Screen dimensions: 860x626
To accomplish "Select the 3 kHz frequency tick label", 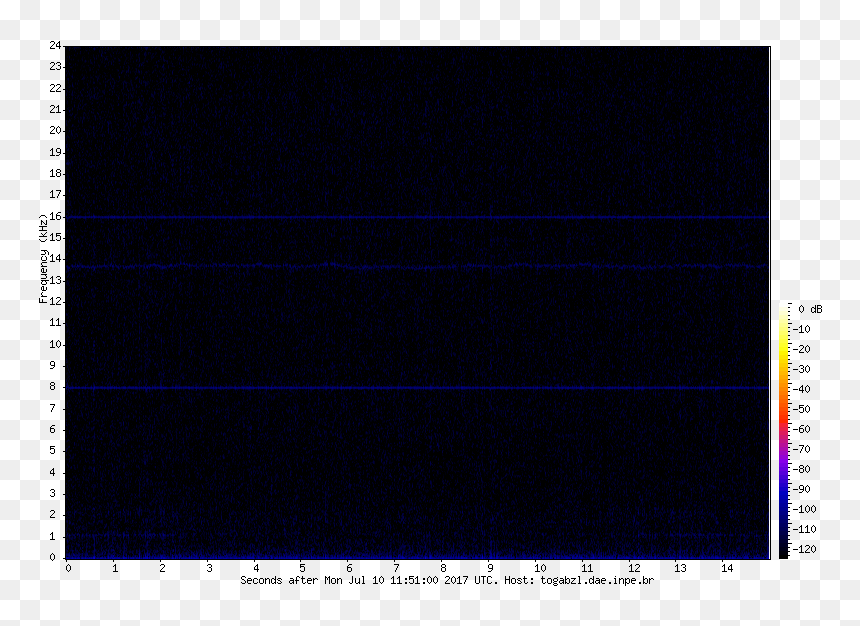I will [x=53, y=493].
